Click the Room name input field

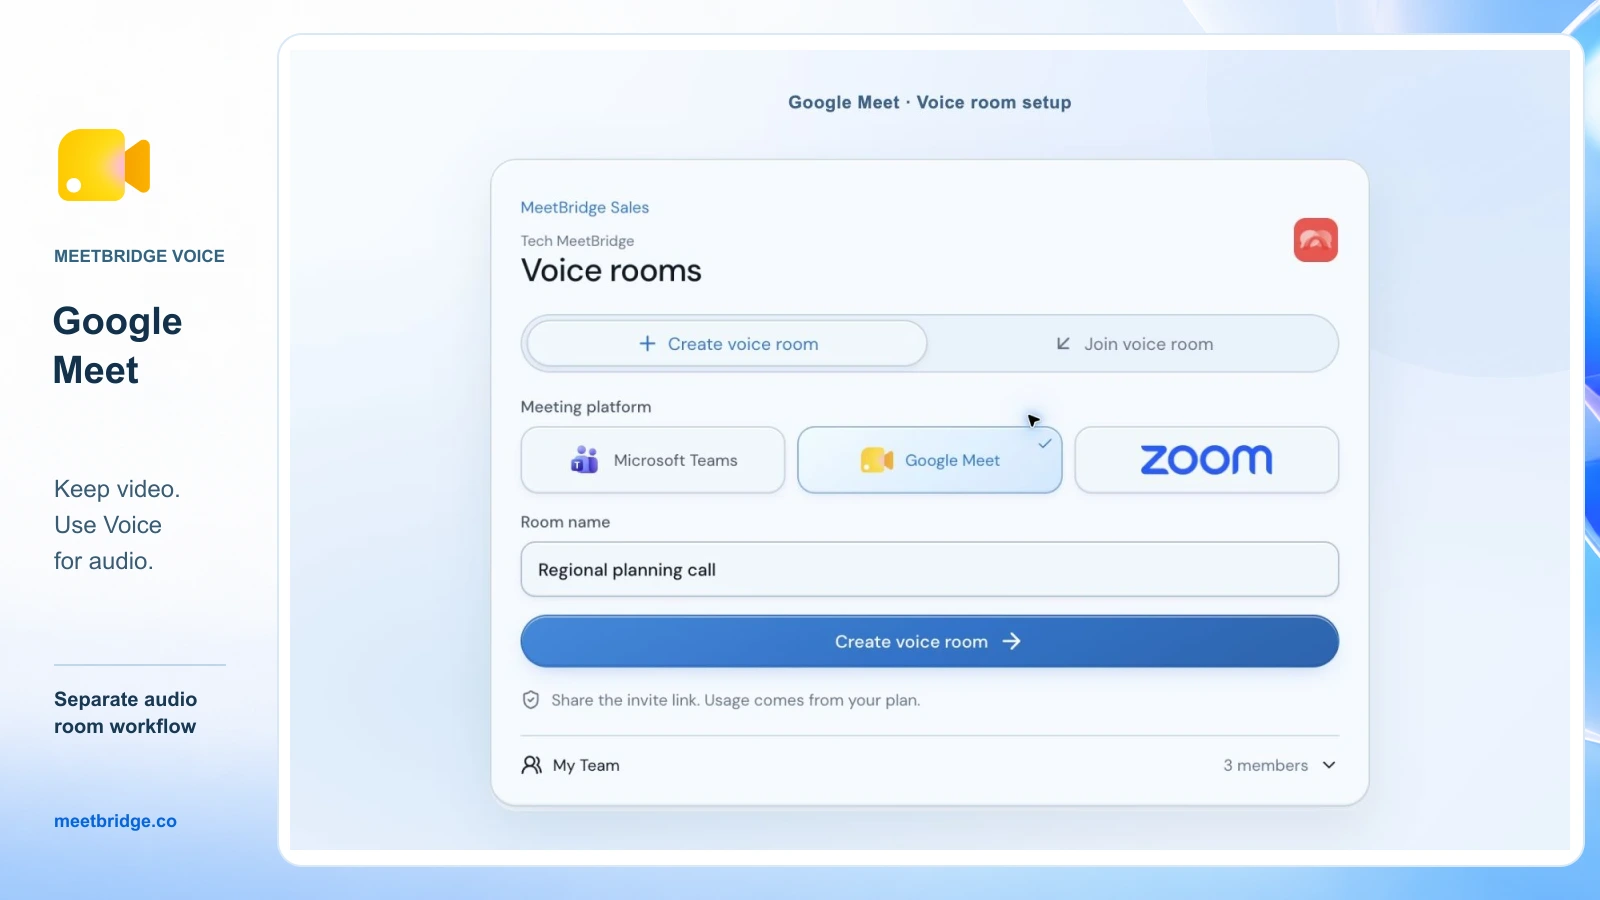(x=930, y=570)
